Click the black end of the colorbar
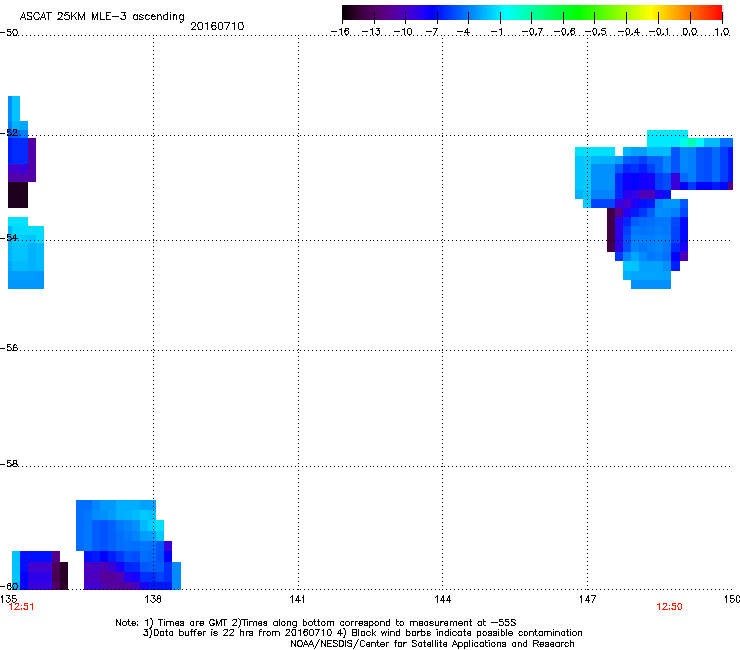The width and height of the screenshot is (740, 650). [352, 13]
